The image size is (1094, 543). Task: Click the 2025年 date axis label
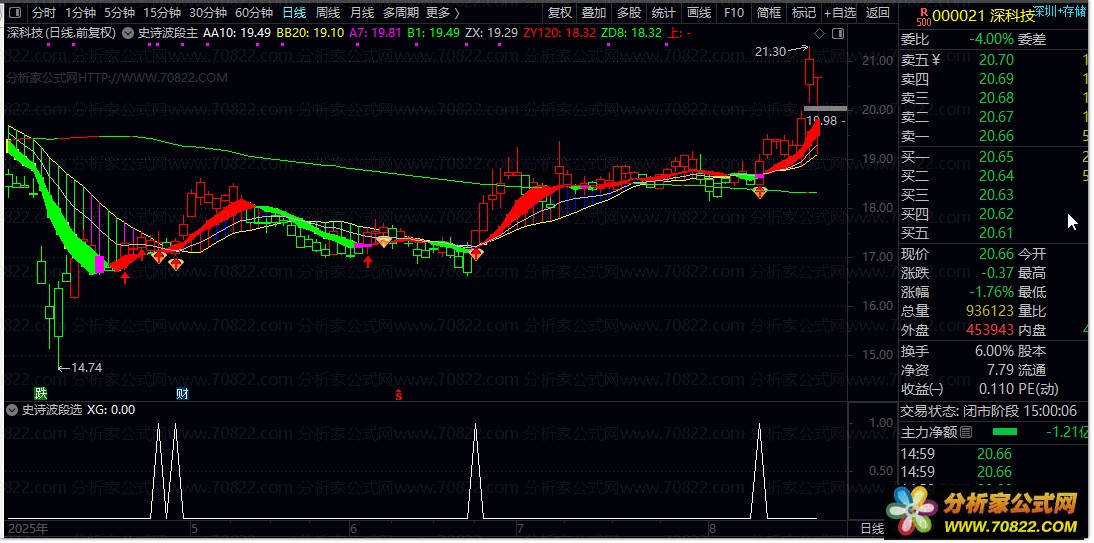tap(28, 528)
